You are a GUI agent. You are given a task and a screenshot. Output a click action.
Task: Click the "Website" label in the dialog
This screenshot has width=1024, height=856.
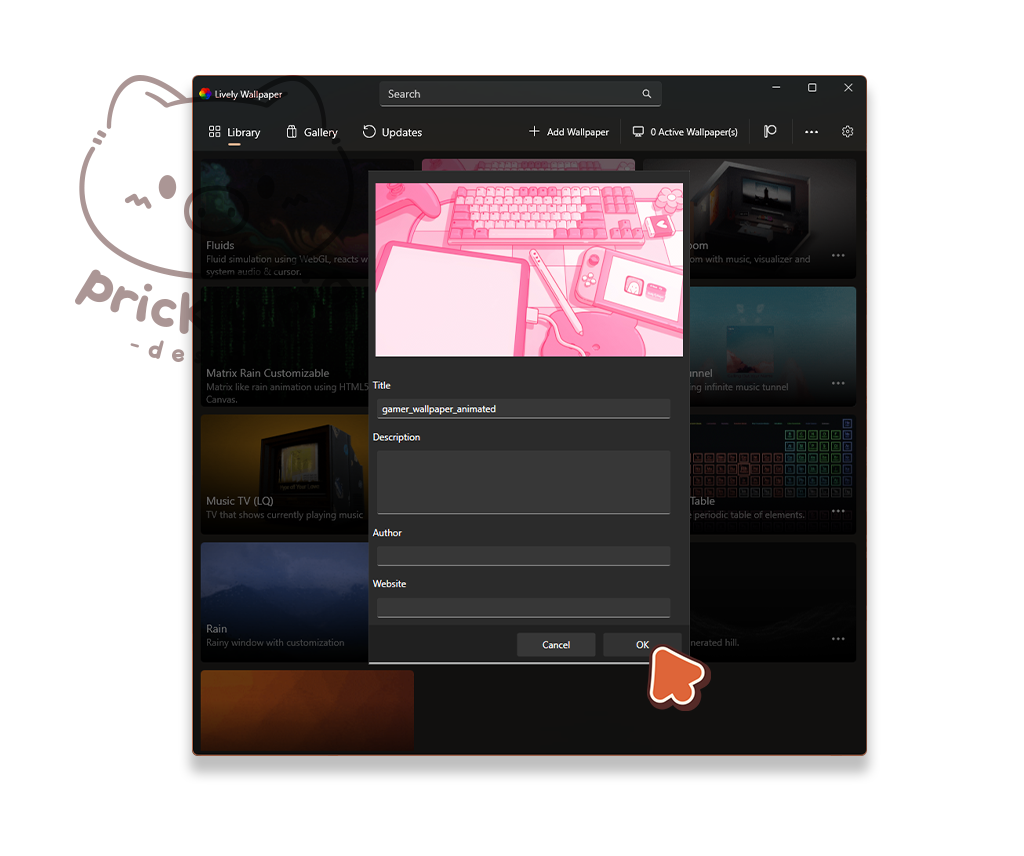pos(389,584)
